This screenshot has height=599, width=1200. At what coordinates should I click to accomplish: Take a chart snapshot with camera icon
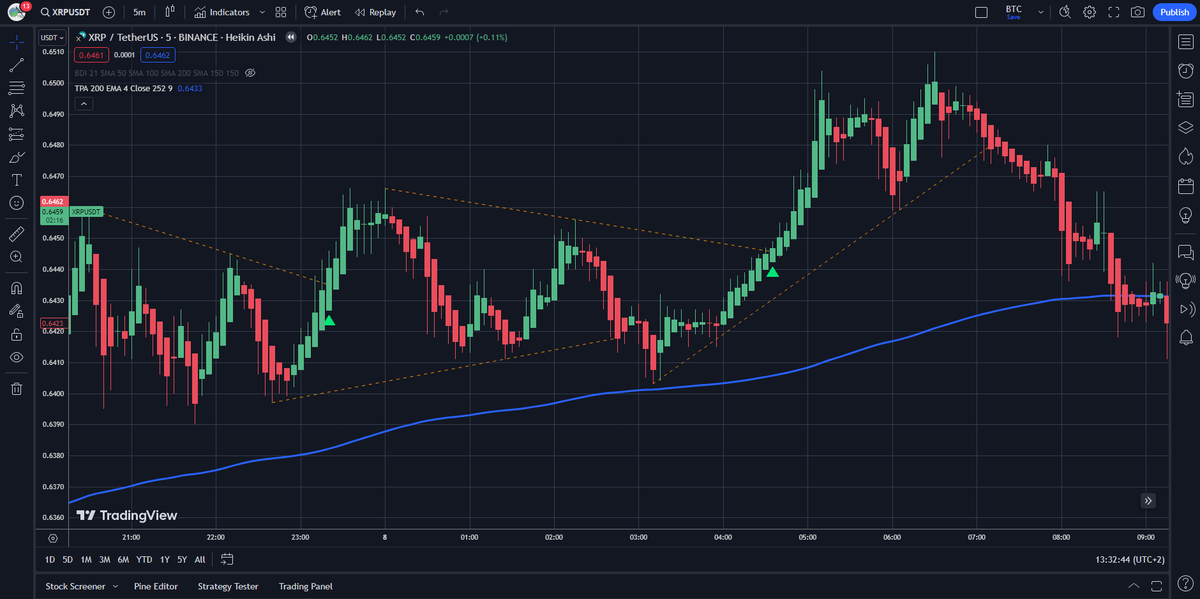tap(1138, 12)
